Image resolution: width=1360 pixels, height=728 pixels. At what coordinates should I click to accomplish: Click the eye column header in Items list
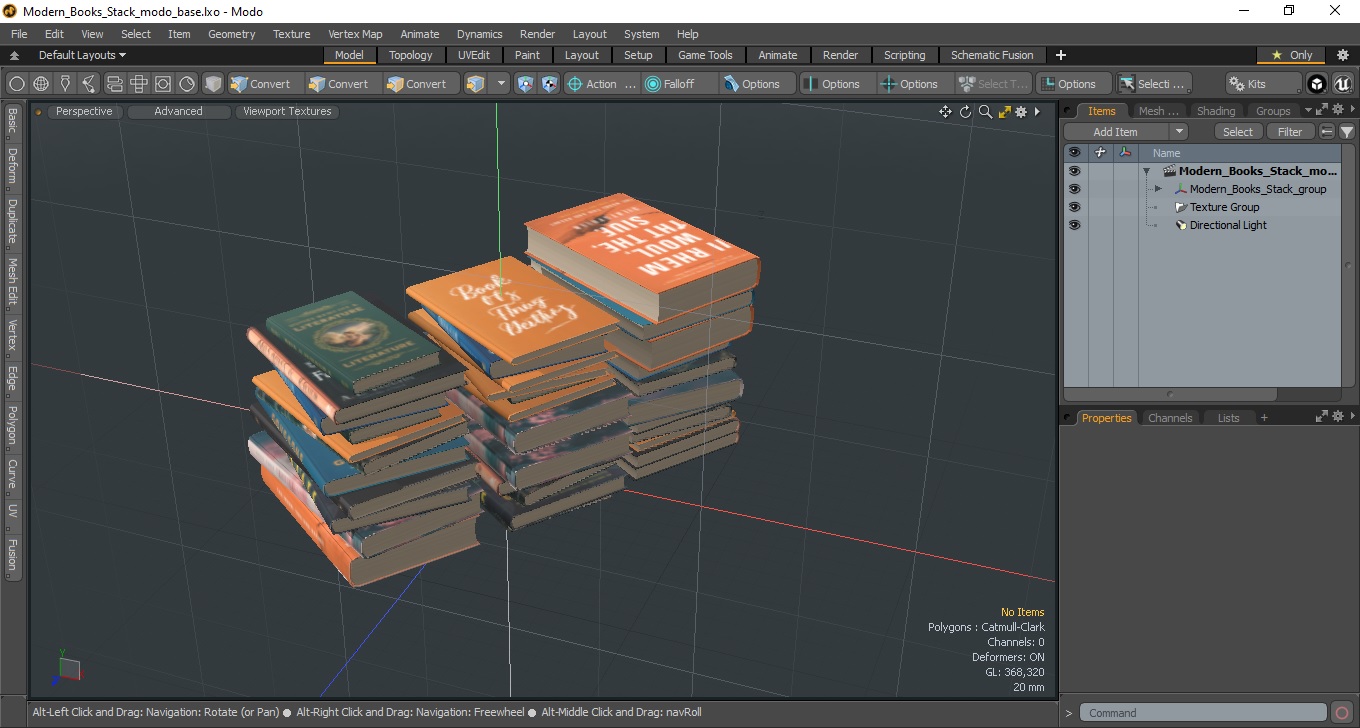(x=1074, y=153)
